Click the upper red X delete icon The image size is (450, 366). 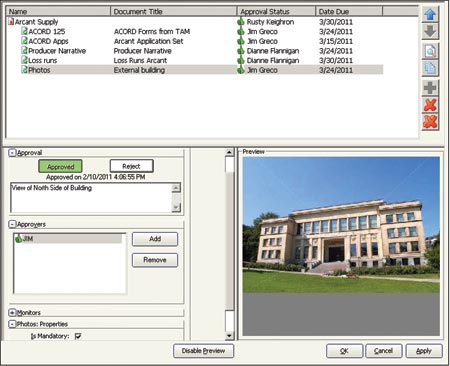click(430, 105)
